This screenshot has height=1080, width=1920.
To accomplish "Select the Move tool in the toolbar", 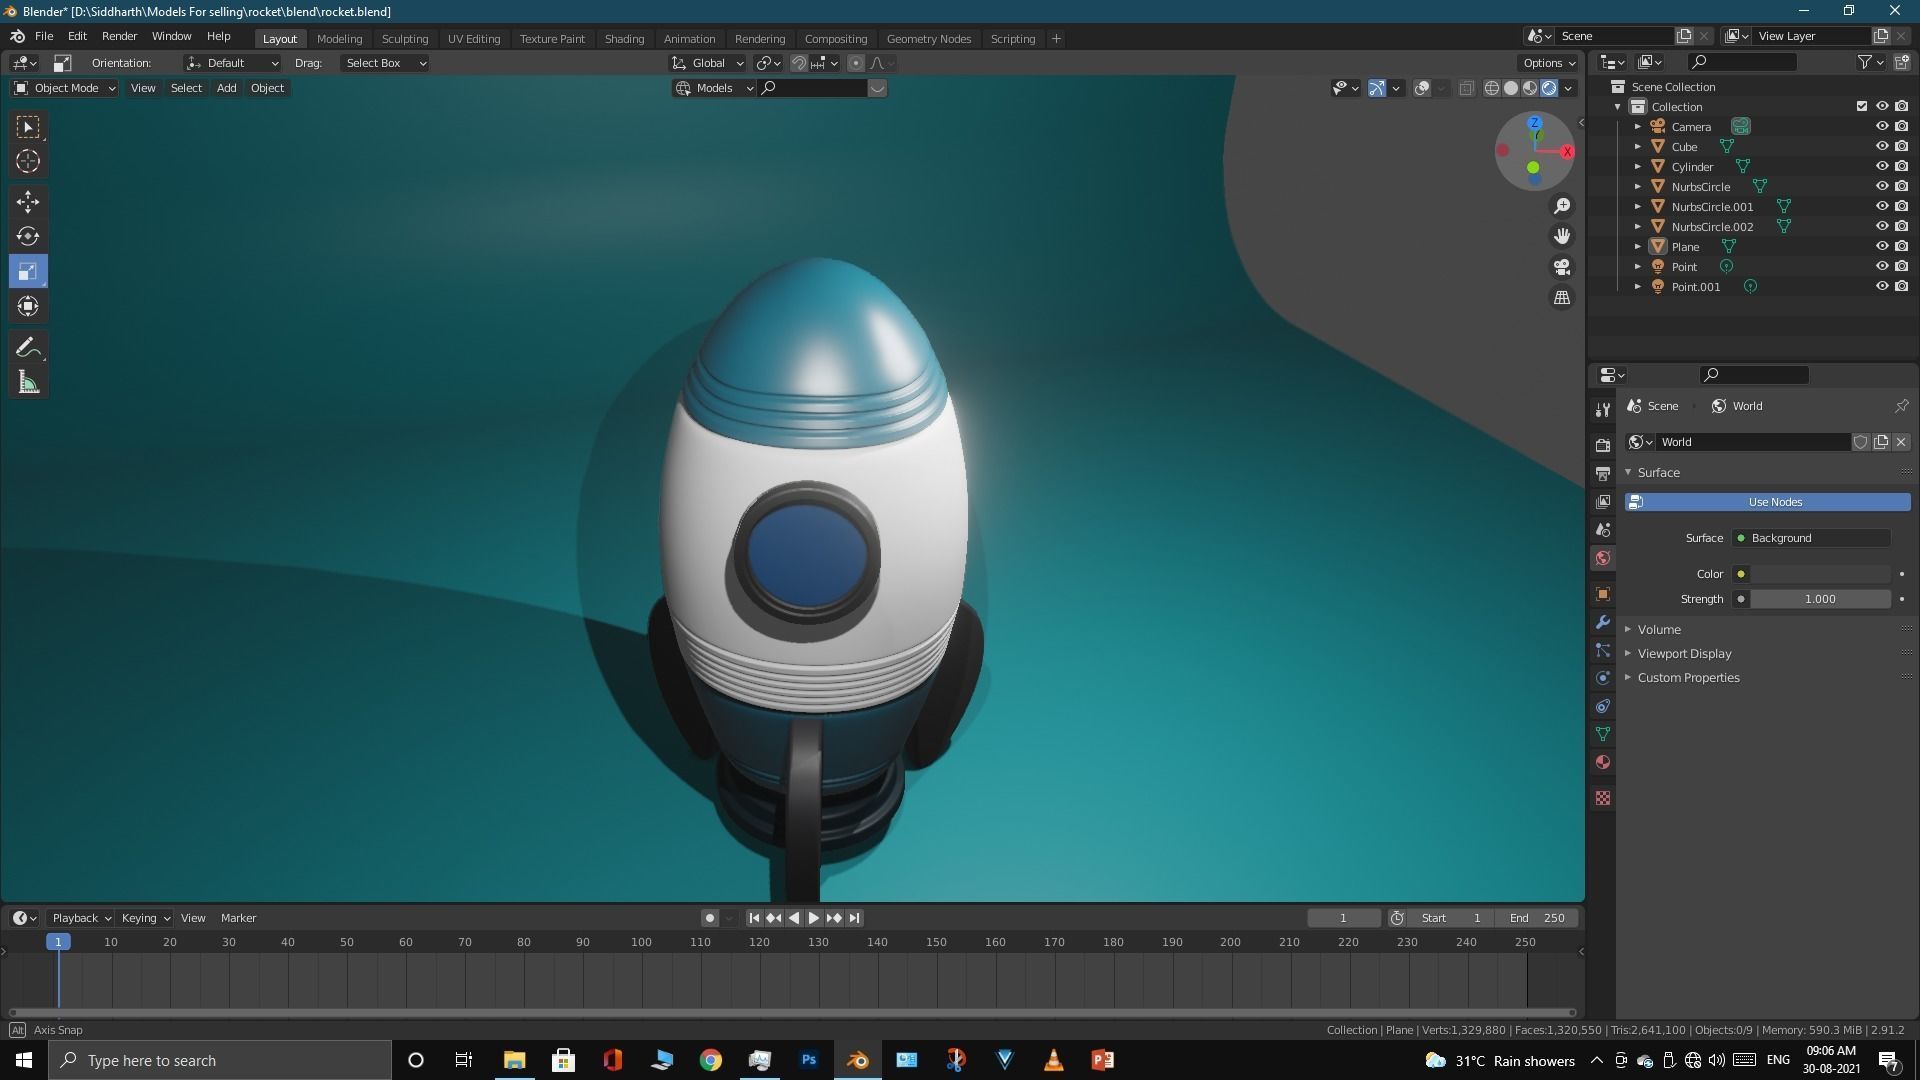I will click(x=28, y=201).
